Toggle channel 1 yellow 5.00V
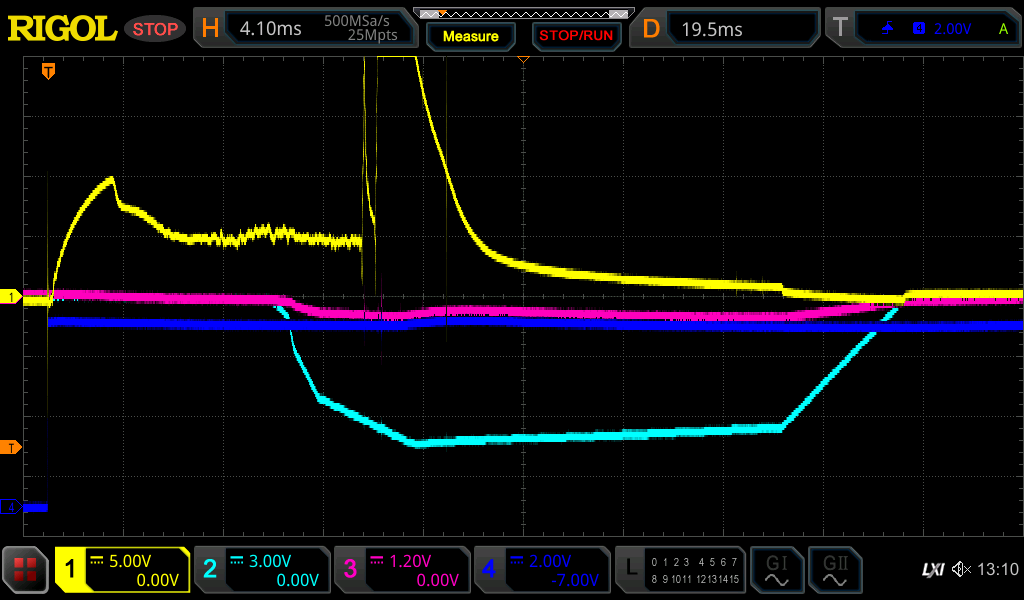Viewport: 1024px width, 600px height. point(122,570)
